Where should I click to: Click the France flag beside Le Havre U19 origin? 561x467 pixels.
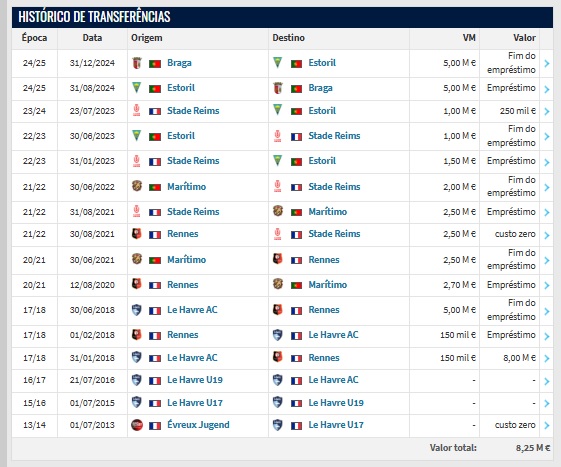[155, 381]
